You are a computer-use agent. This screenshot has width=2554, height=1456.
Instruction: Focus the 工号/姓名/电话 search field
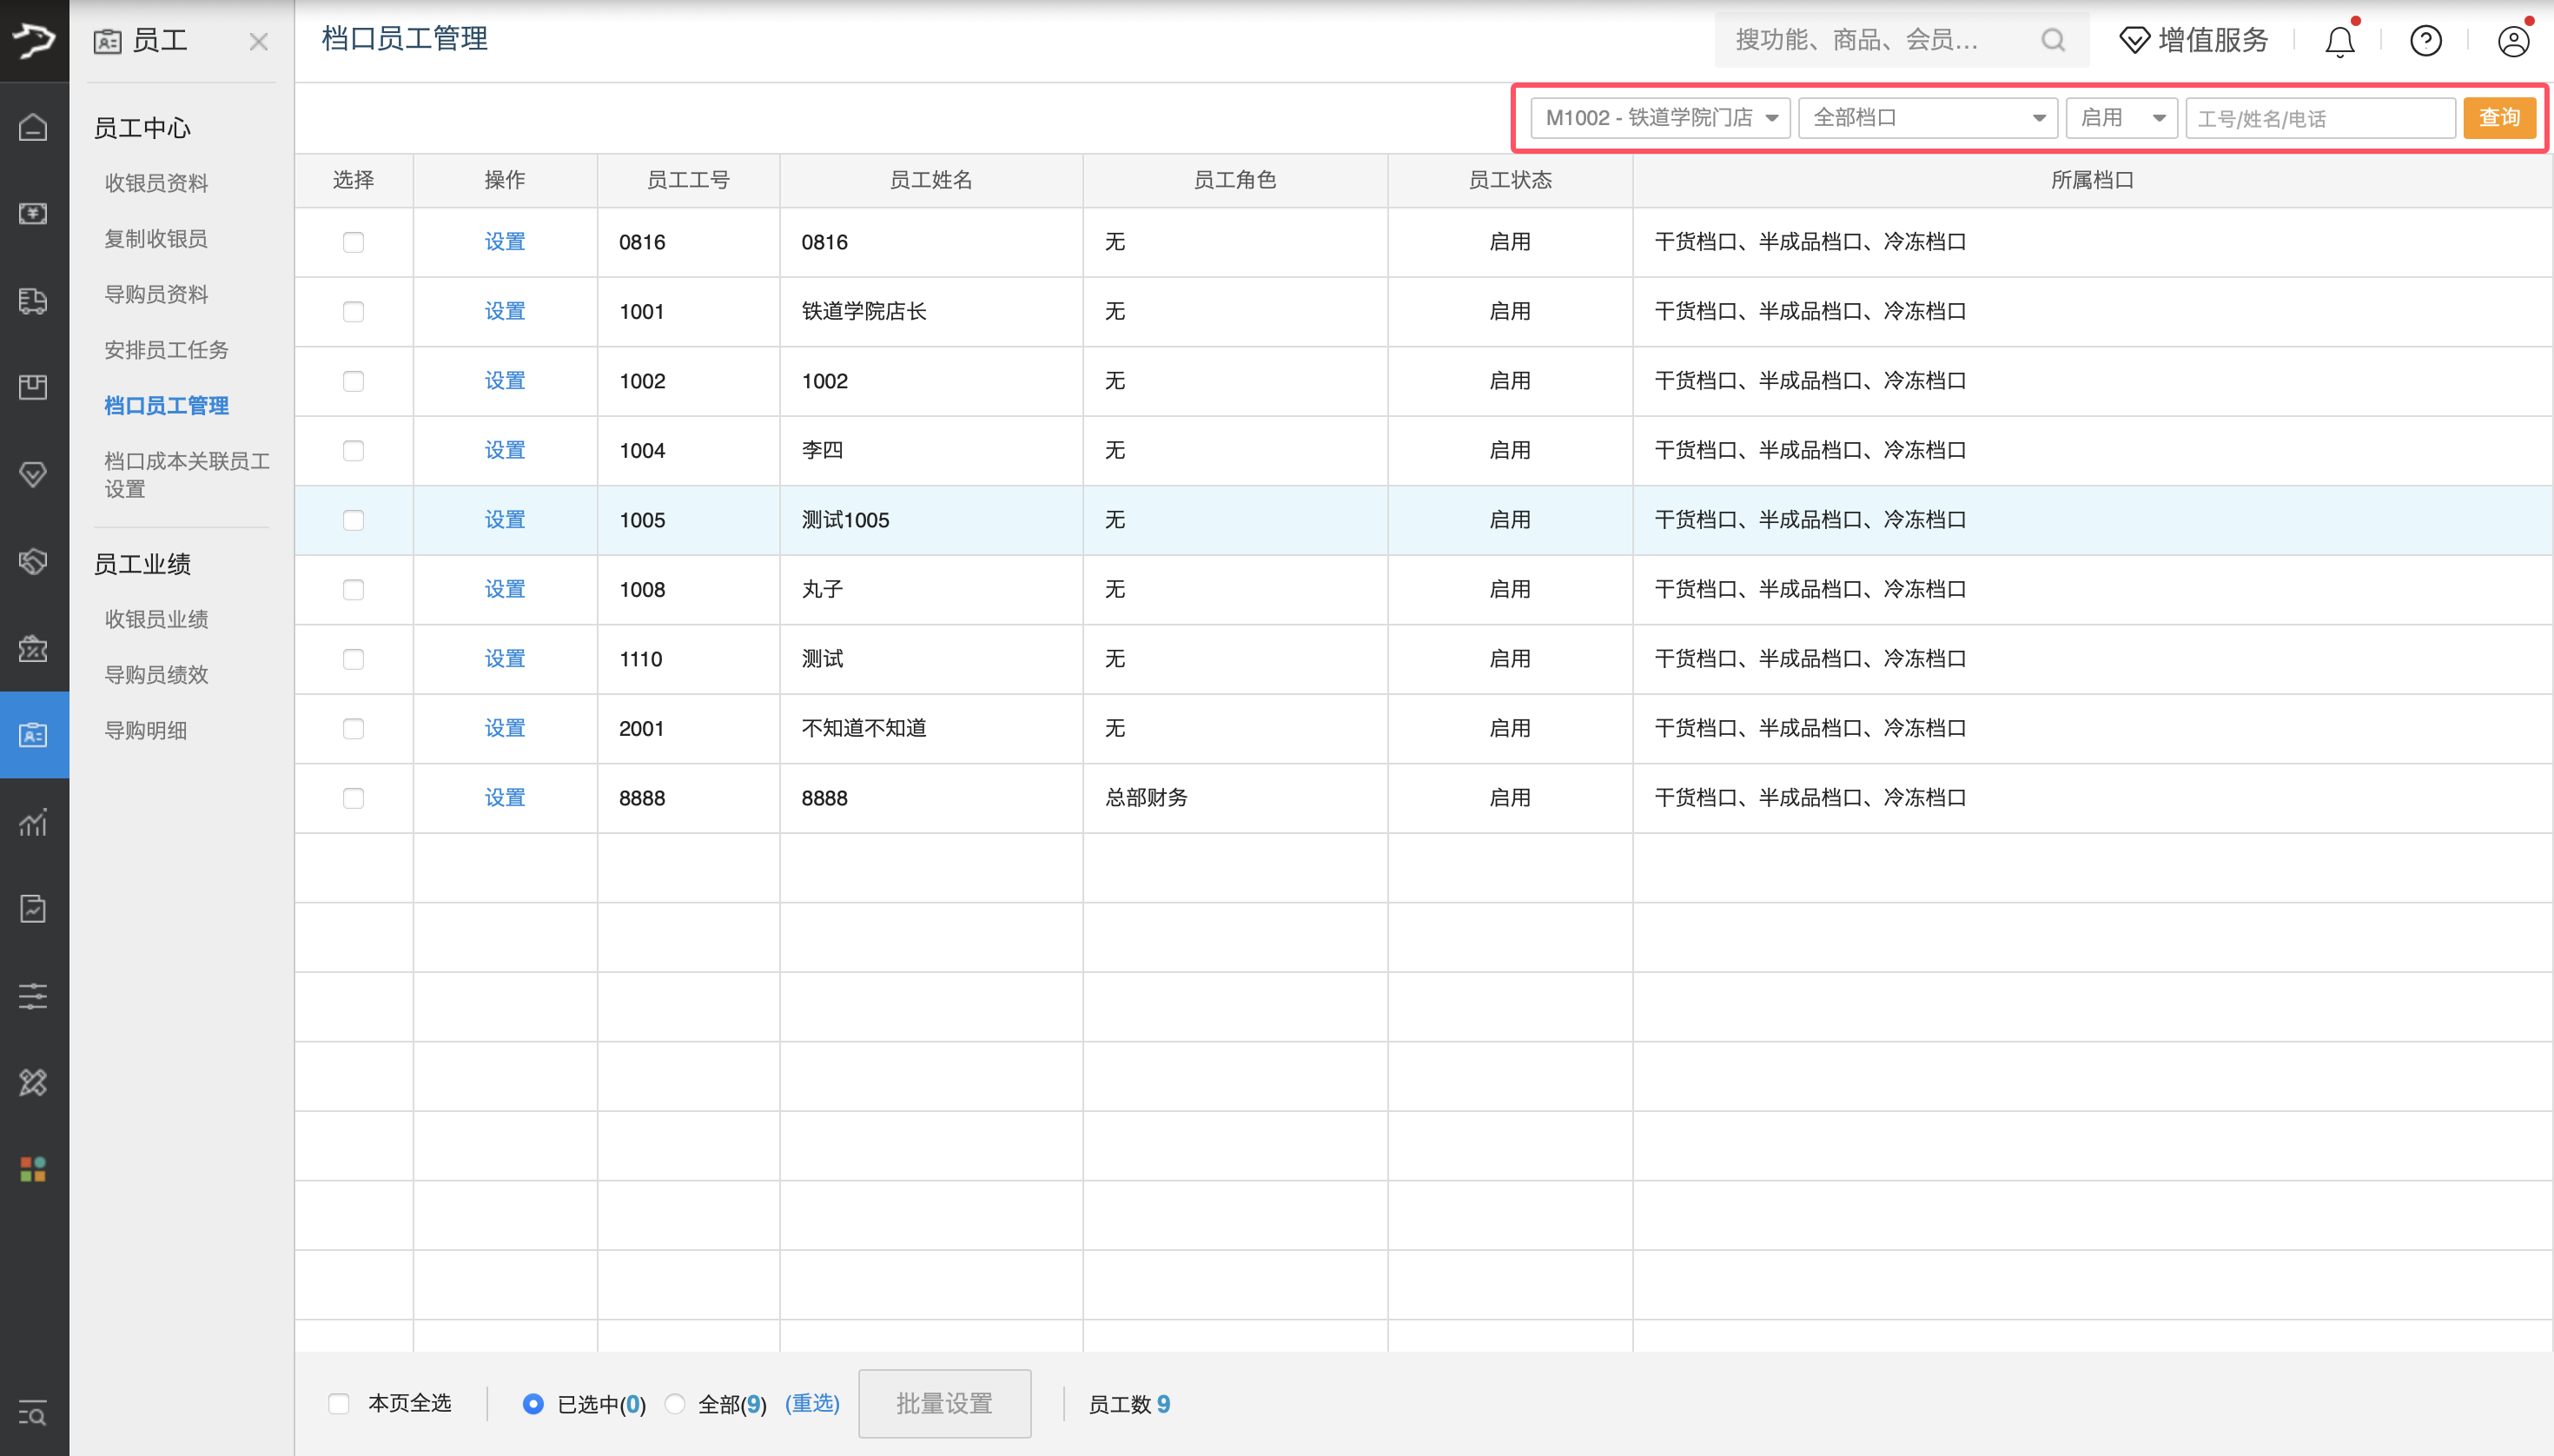click(2319, 119)
